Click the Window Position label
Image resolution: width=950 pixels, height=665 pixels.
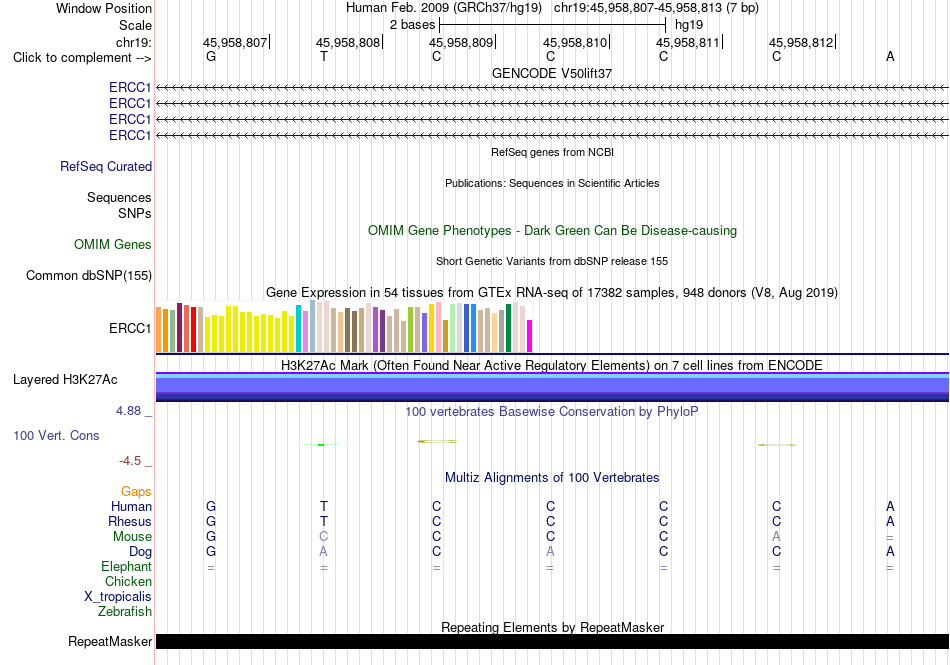pyautogui.click(x=104, y=8)
